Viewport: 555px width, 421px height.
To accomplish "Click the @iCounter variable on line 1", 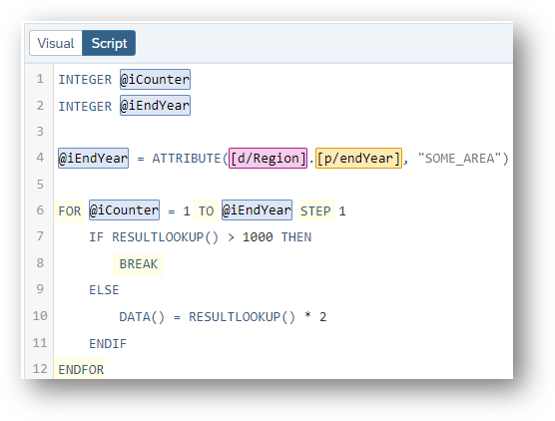I will pyautogui.click(x=155, y=79).
